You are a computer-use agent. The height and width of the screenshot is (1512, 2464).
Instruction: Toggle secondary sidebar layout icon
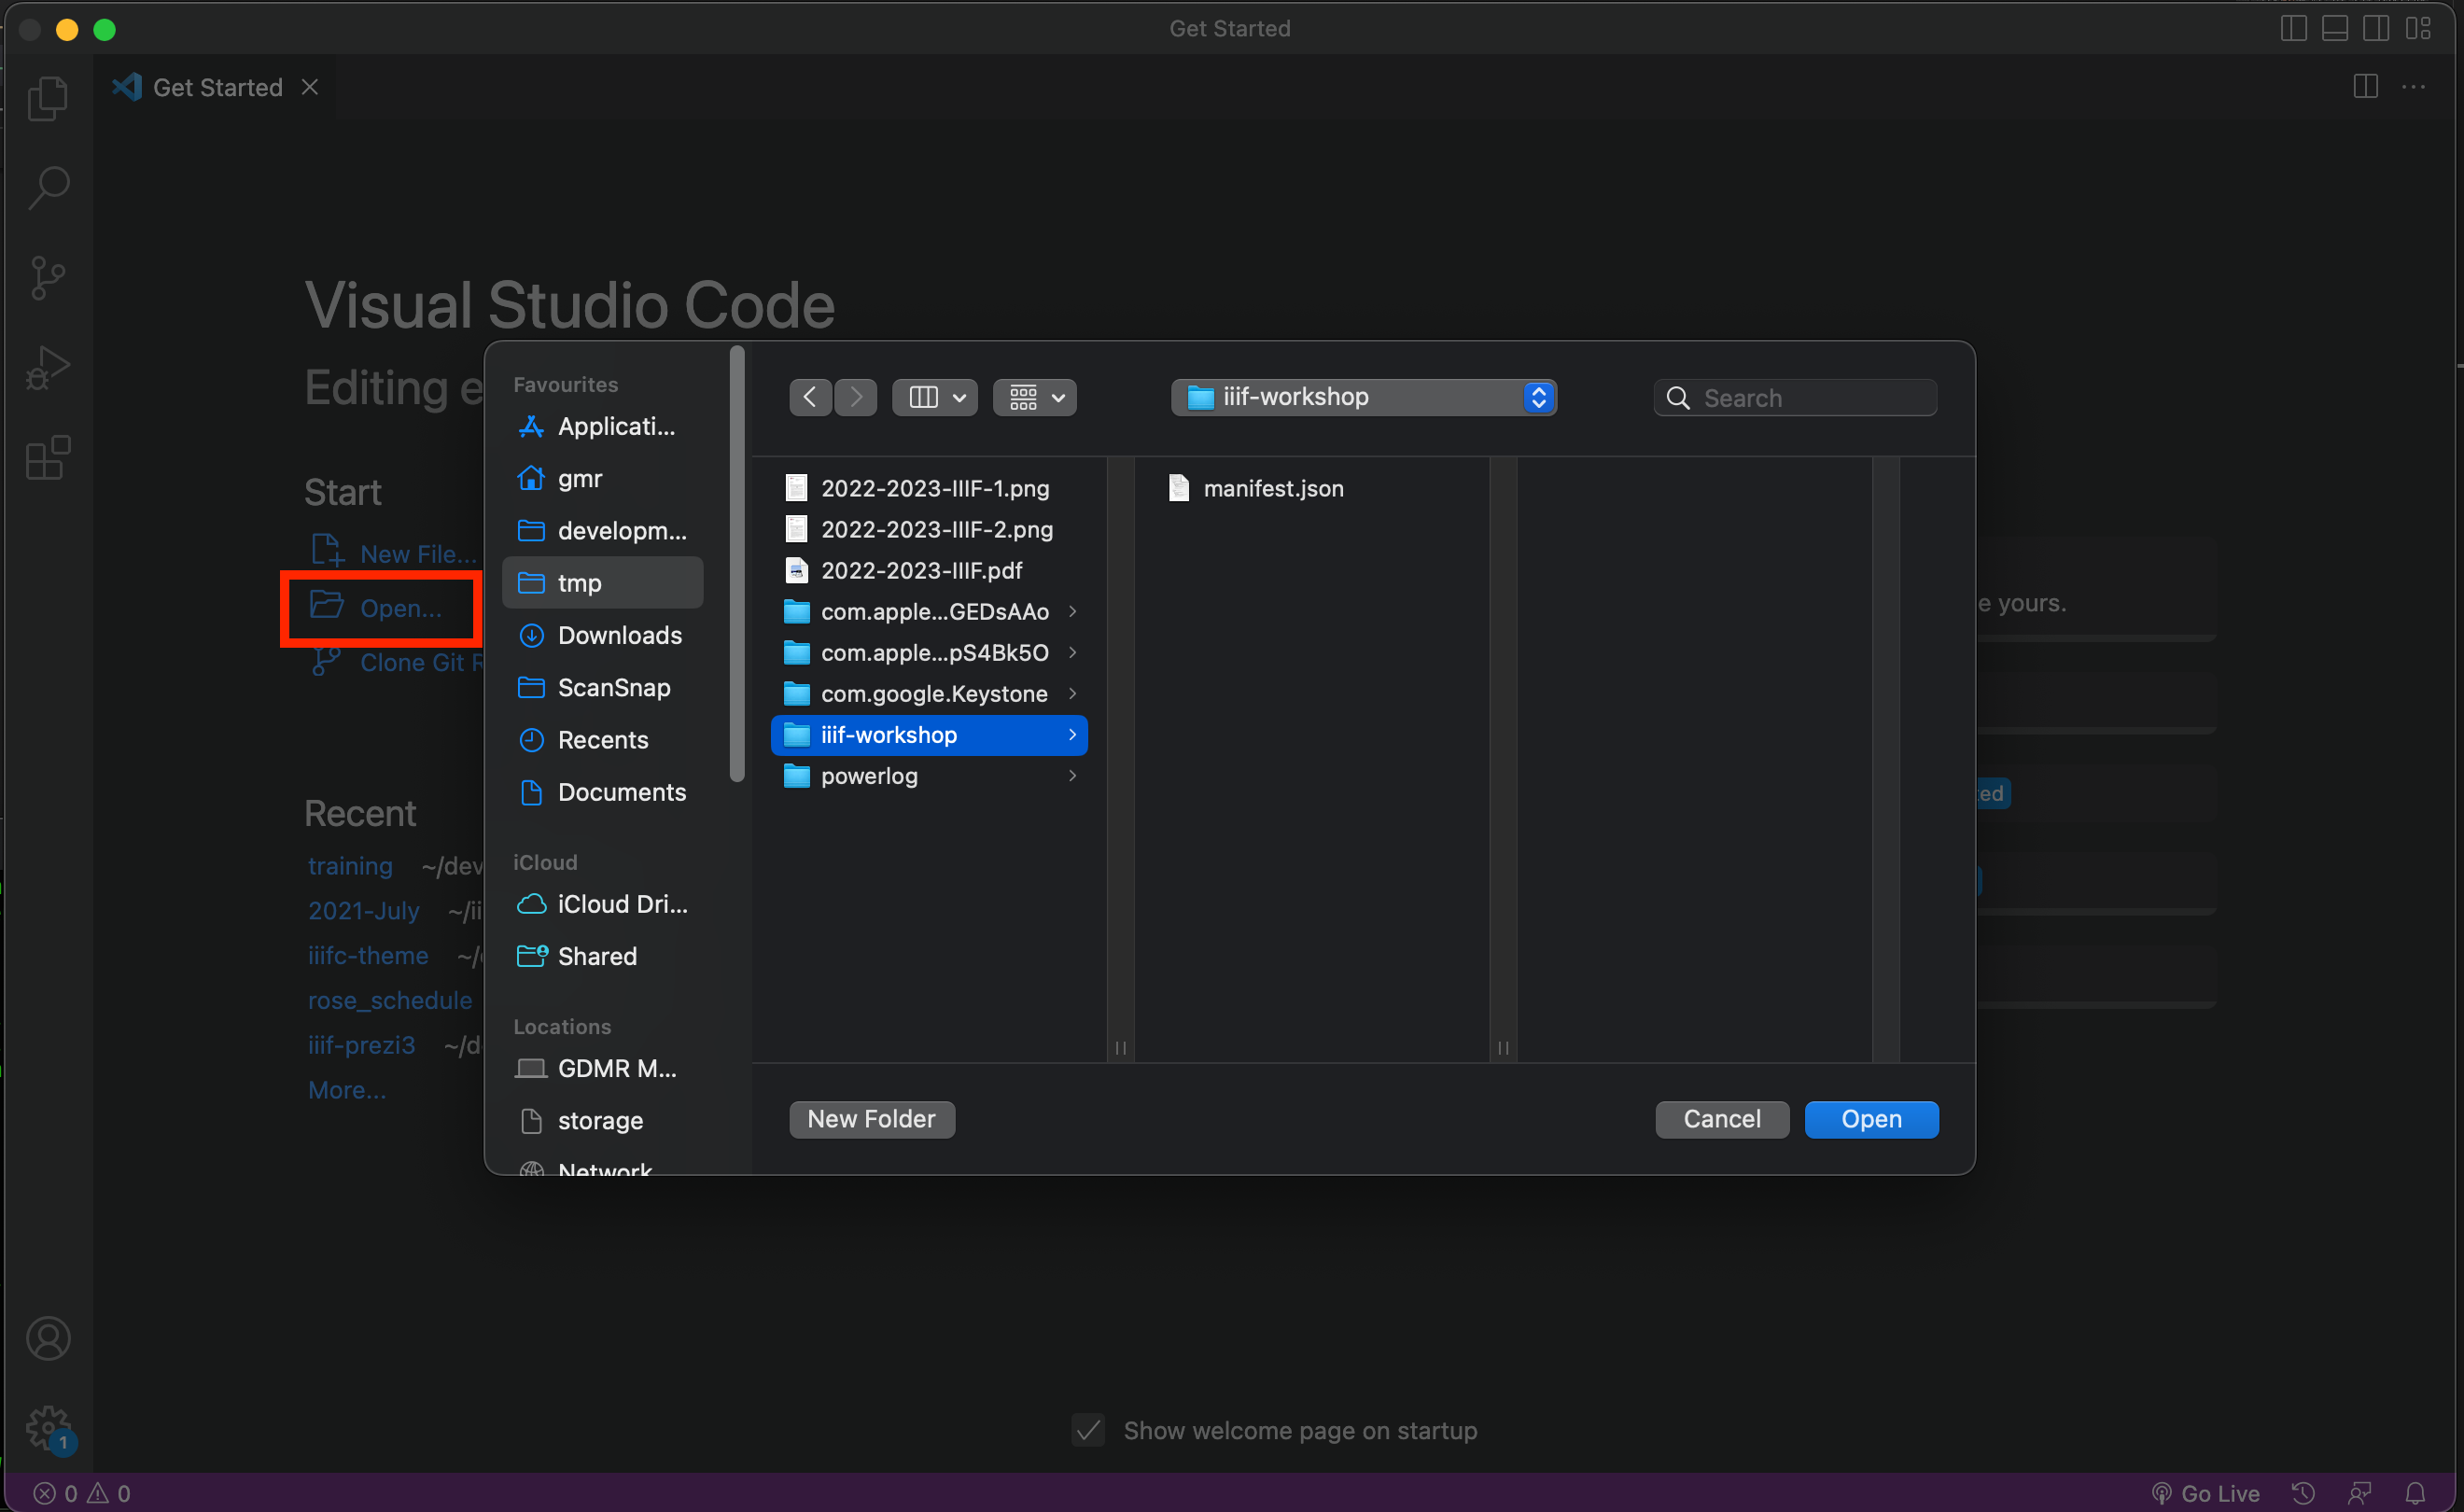2376,28
